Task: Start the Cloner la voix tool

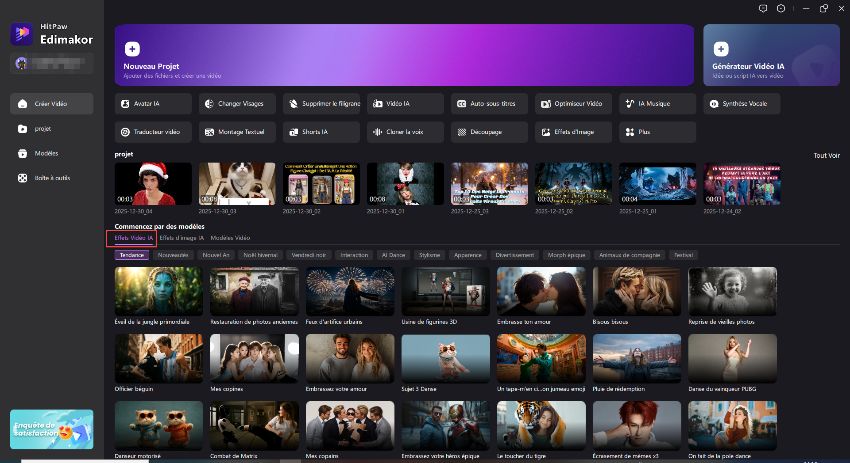Action: tap(406, 131)
